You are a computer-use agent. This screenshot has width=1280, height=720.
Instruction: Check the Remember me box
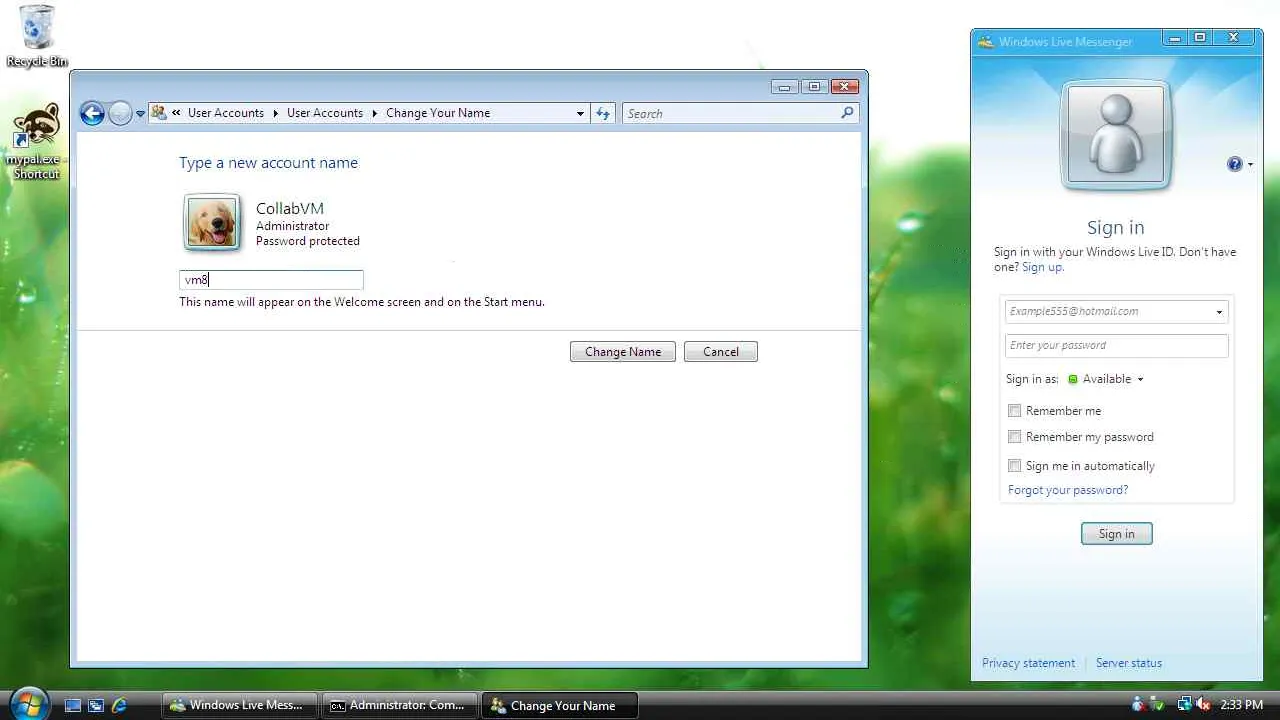coord(1015,411)
